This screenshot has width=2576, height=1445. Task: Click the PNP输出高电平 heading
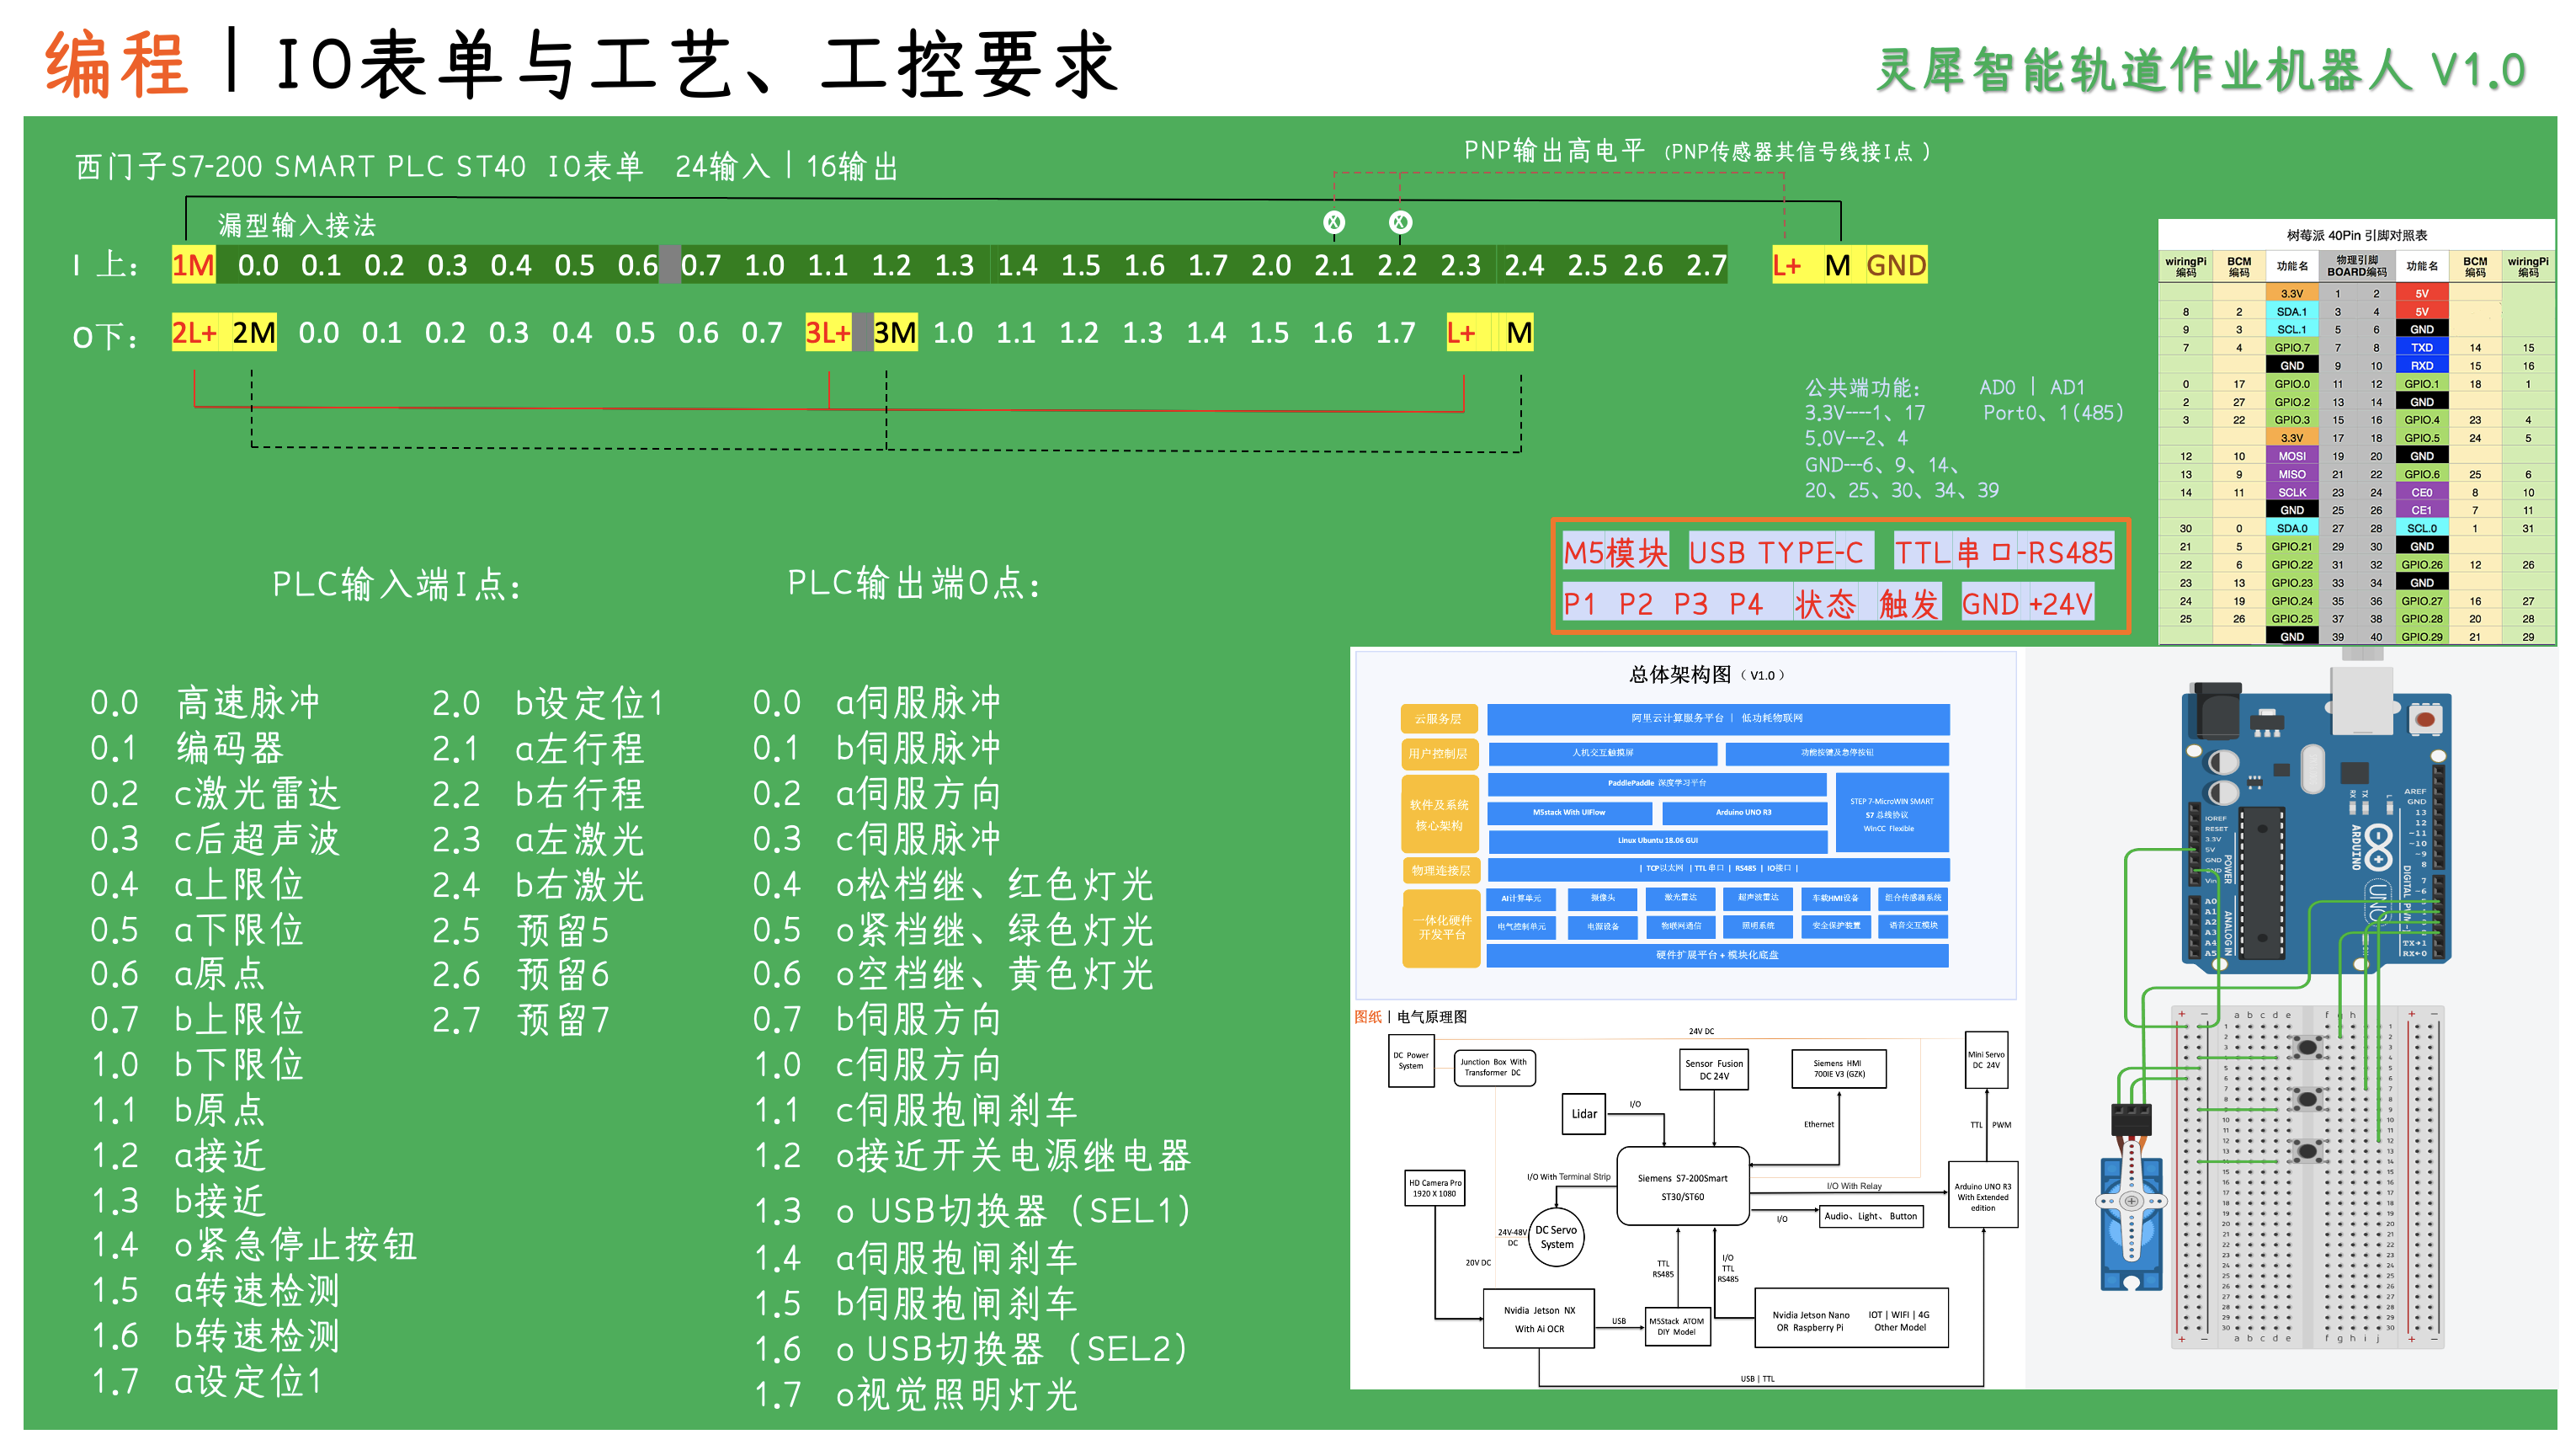click(1554, 150)
